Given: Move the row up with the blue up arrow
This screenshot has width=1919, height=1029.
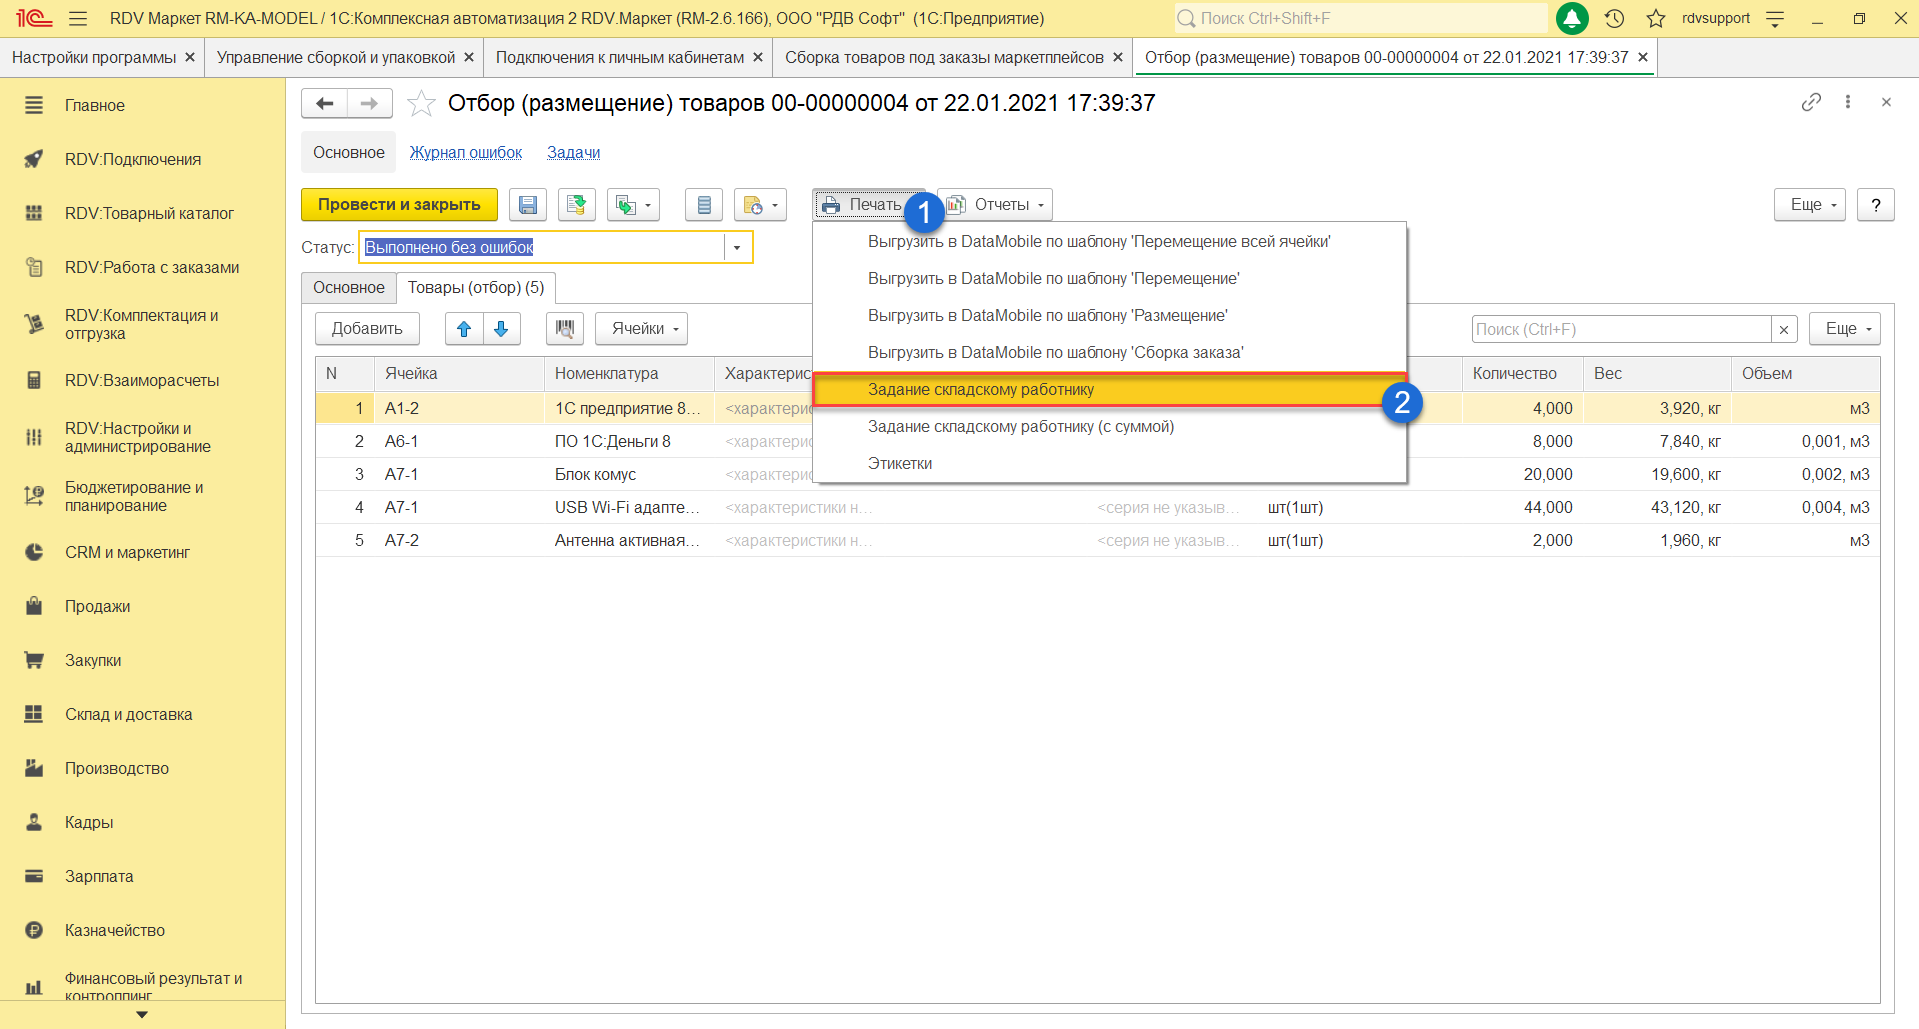Looking at the screenshot, I should click(x=464, y=329).
